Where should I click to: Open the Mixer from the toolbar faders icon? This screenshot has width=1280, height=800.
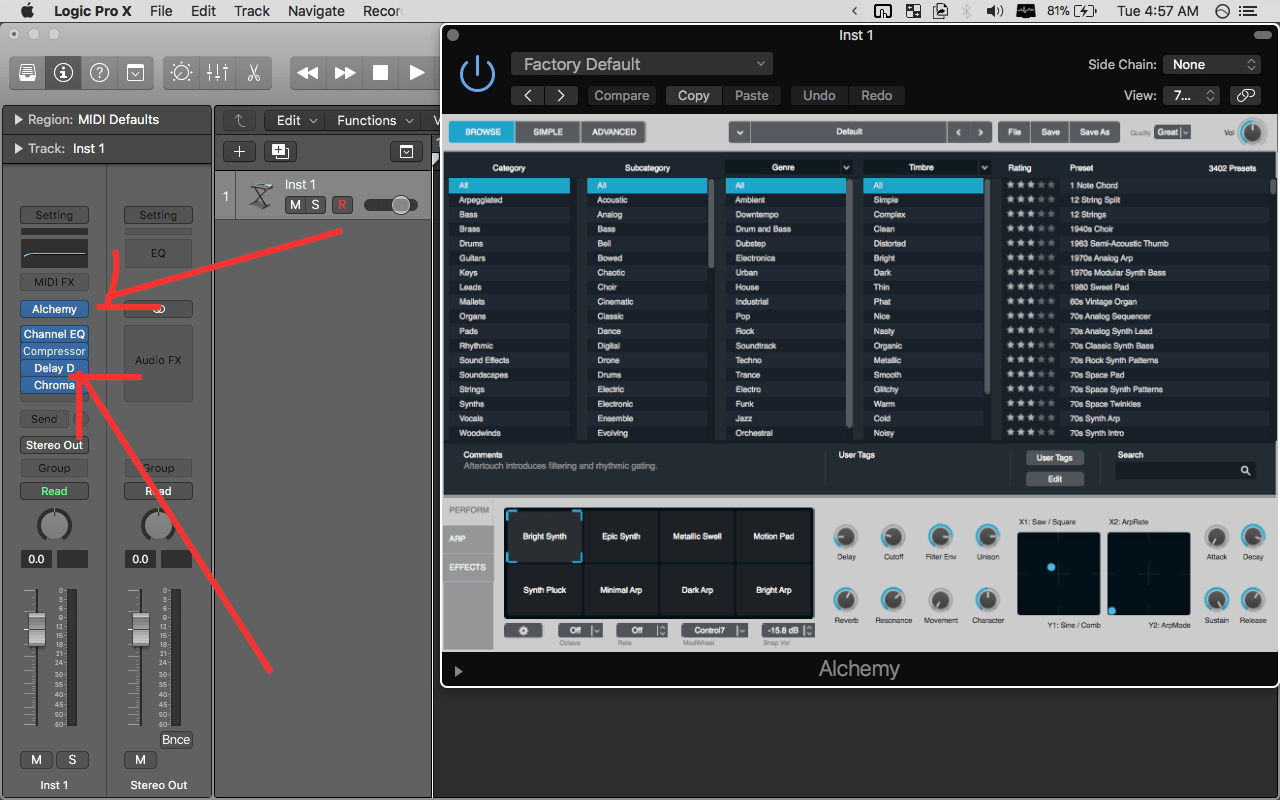point(217,73)
